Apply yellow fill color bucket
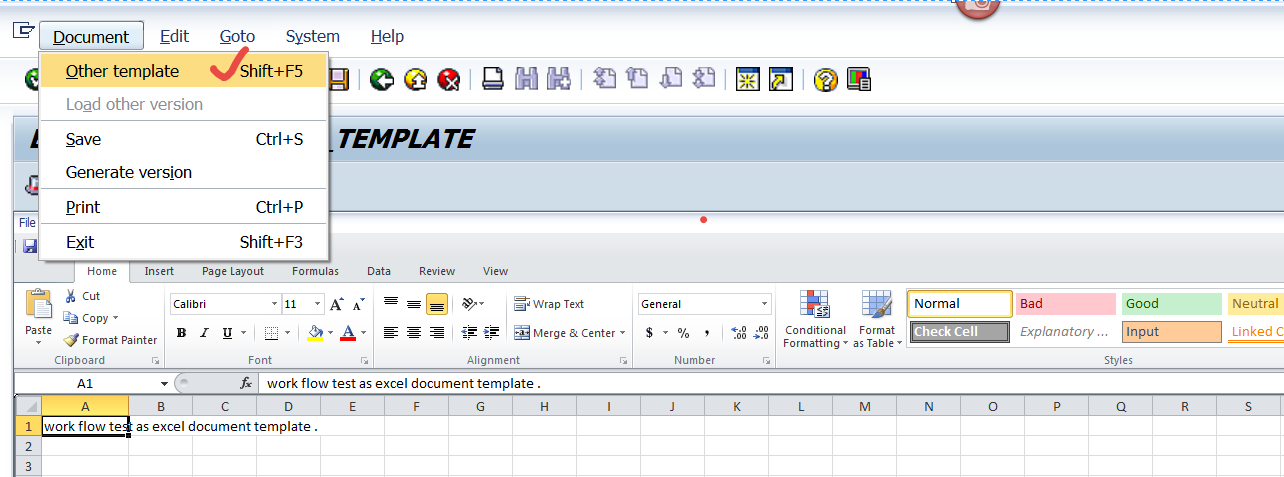1284x477 pixels. [x=315, y=333]
